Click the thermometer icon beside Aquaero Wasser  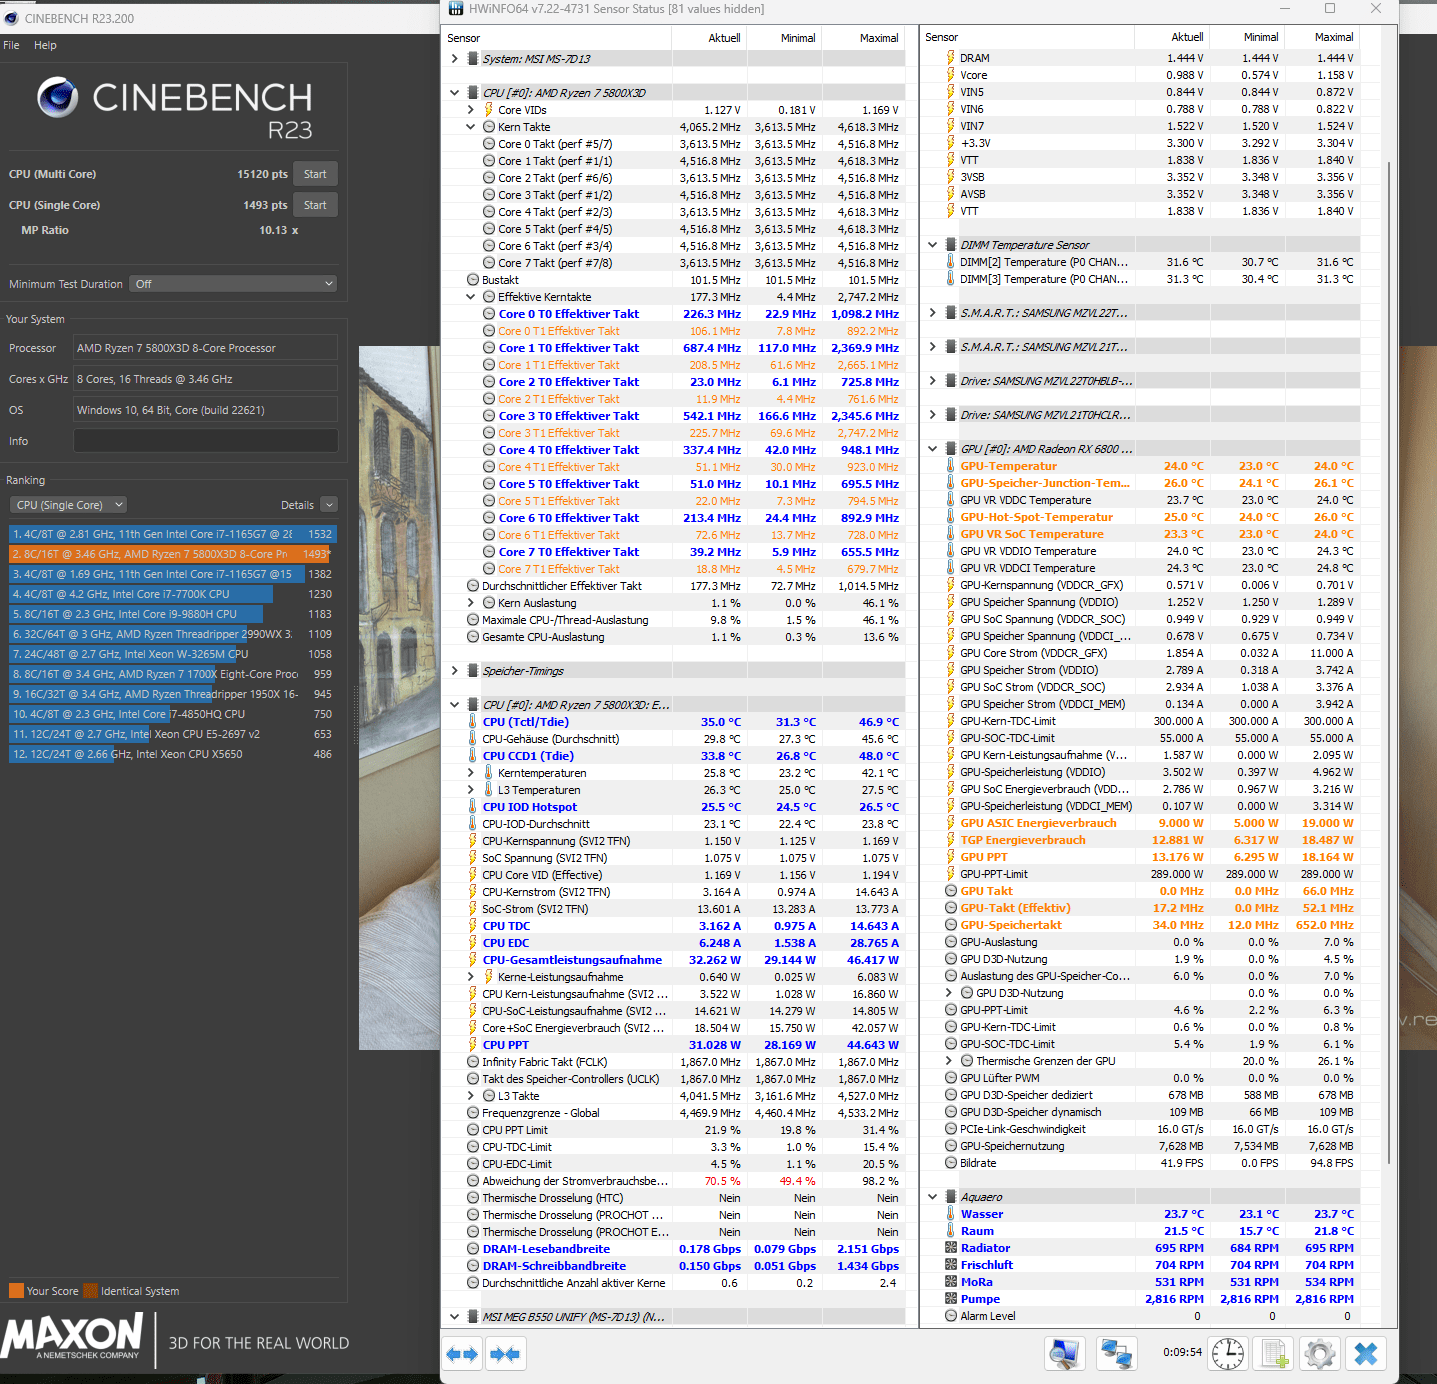(x=951, y=1214)
